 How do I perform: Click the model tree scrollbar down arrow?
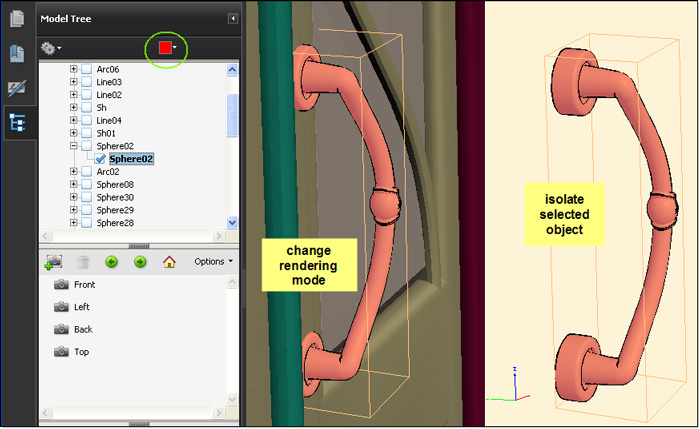tap(233, 223)
